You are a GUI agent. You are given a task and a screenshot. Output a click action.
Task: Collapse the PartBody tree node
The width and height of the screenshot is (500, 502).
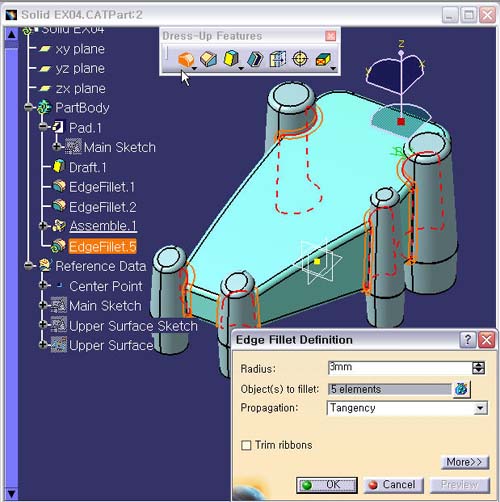coord(29,107)
